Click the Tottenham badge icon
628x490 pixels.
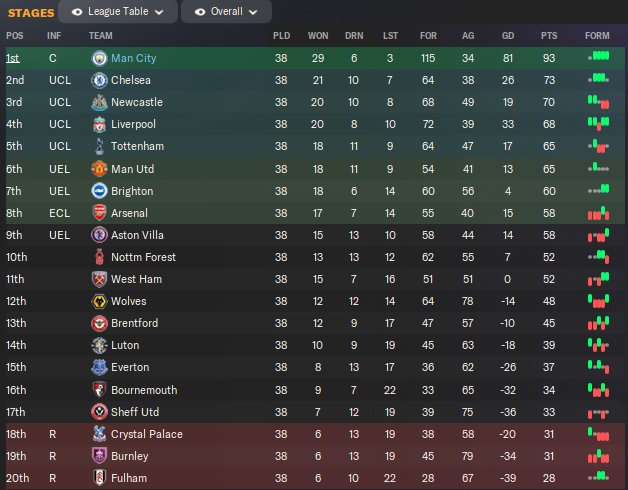(x=99, y=146)
